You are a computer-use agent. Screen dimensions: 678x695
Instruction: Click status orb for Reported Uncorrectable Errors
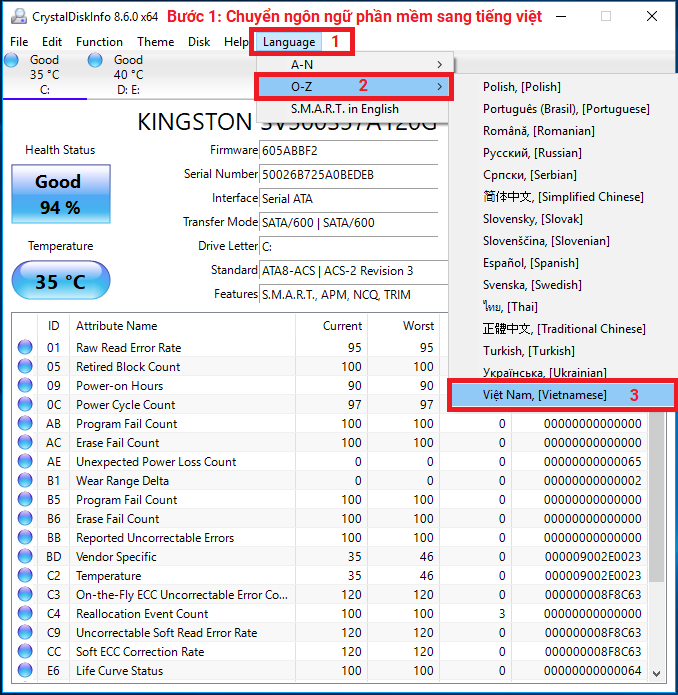[x=25, y=538]
